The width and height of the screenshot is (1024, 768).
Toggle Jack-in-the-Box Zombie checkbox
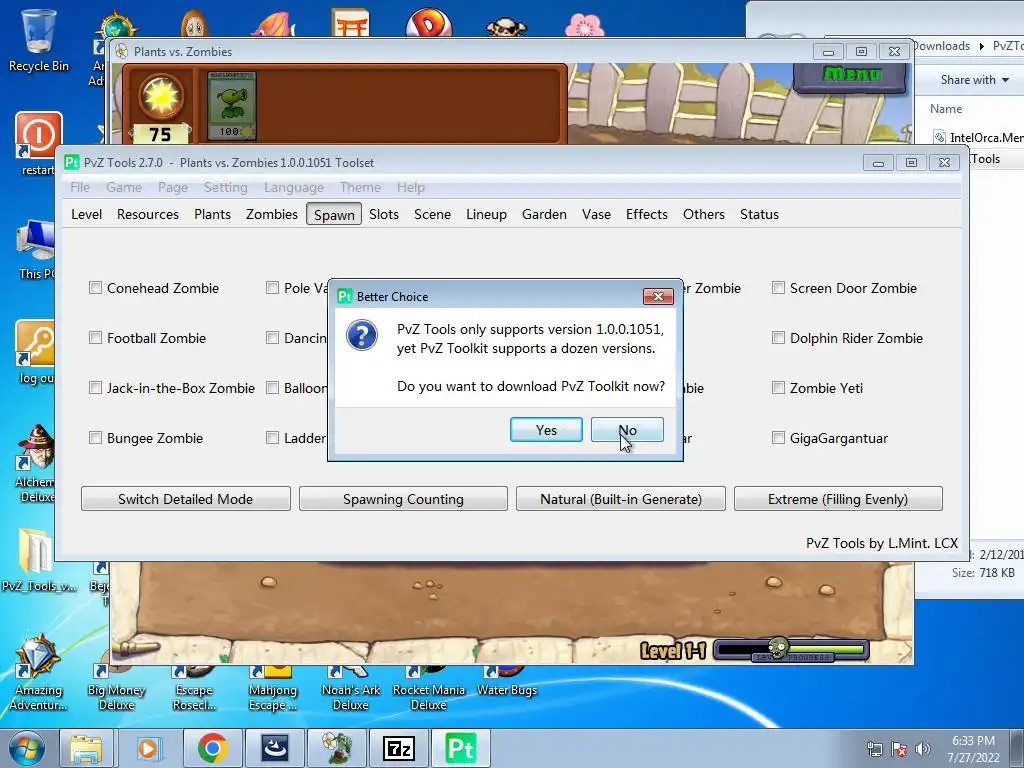95,388
